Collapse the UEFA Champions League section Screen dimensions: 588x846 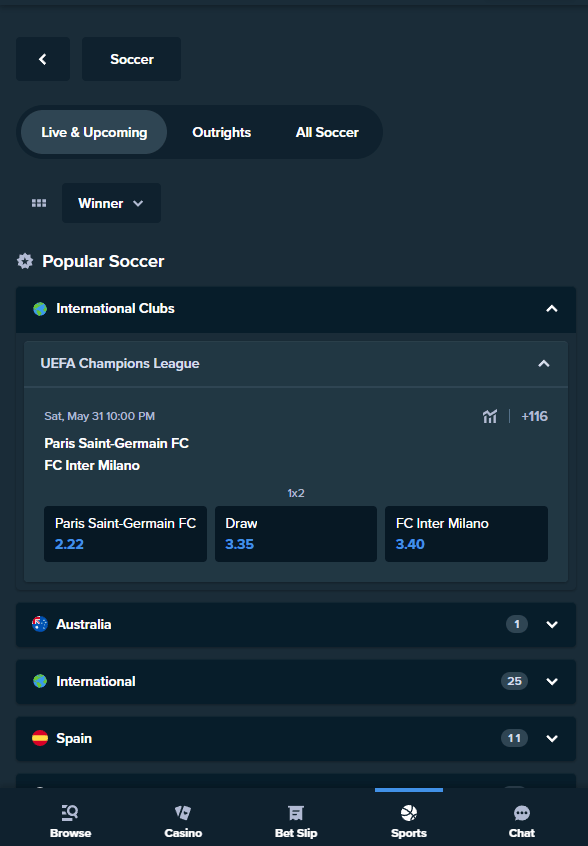click(x=296, y=364)
